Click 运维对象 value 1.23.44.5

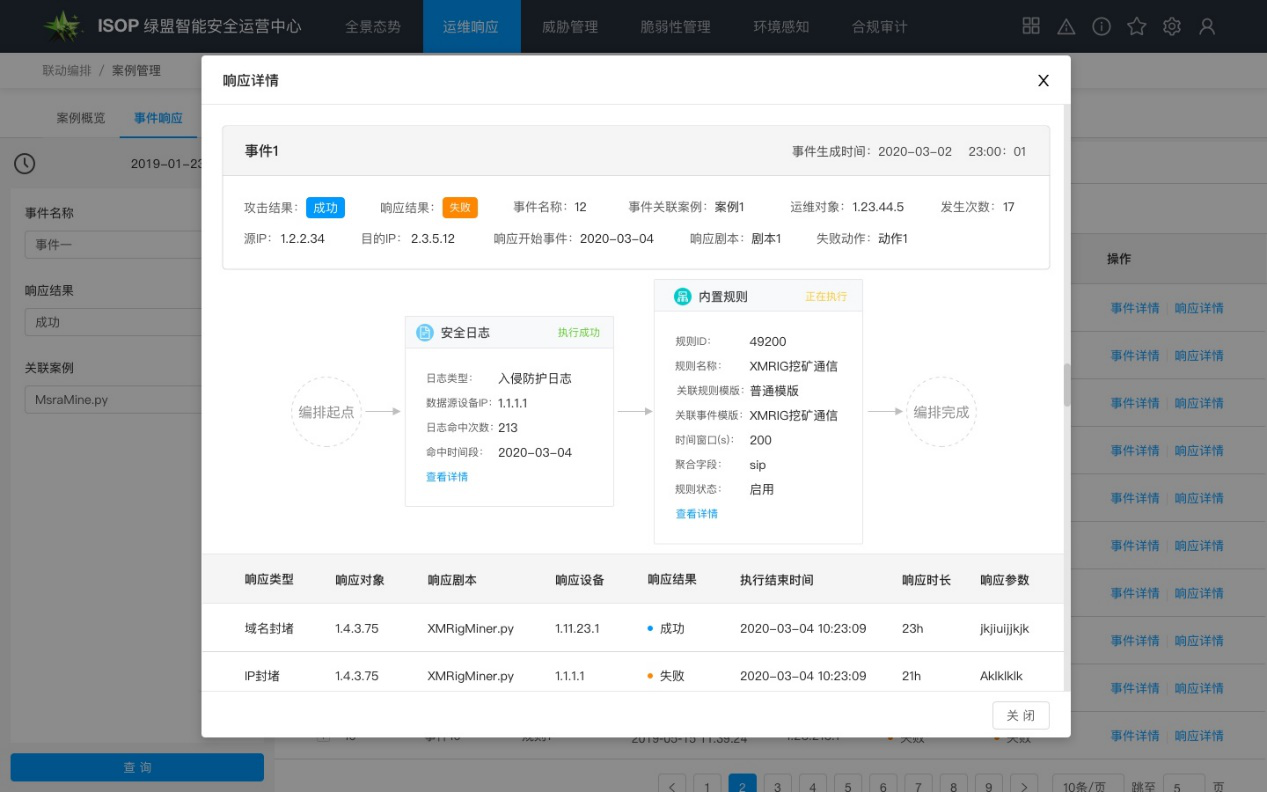(x=878, y=207)
